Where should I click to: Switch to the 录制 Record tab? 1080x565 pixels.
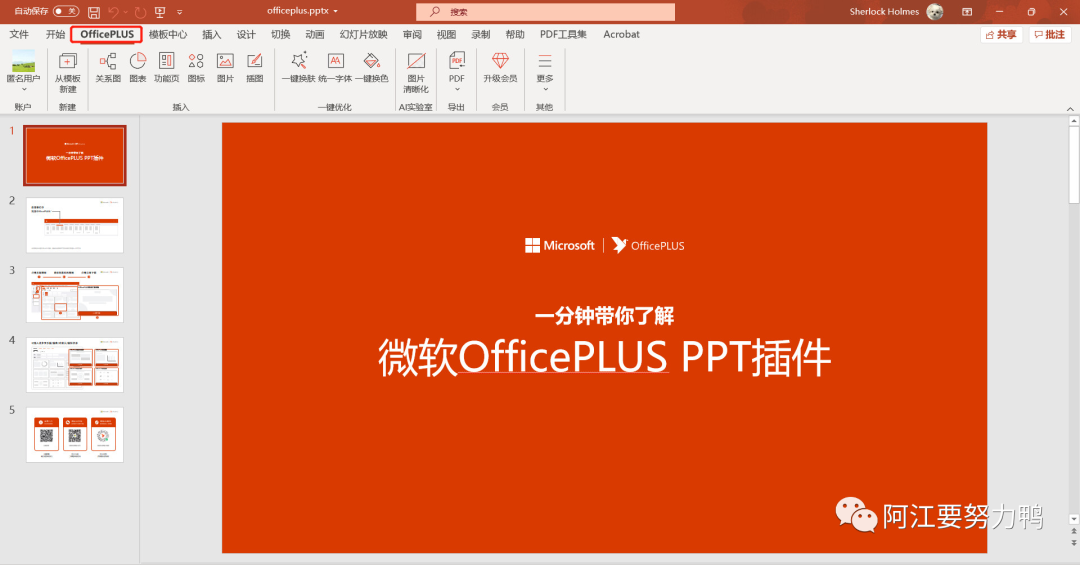481,34
